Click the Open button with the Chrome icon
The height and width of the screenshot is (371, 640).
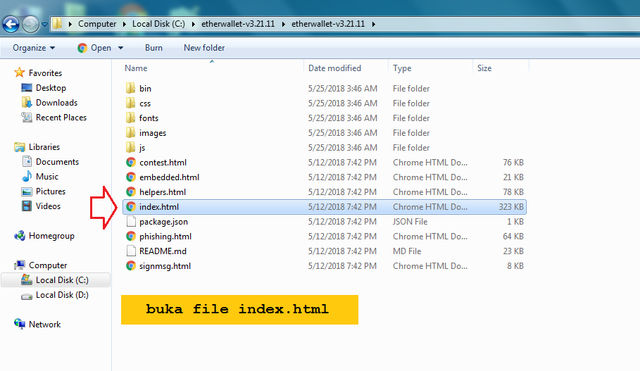(95, 48)
